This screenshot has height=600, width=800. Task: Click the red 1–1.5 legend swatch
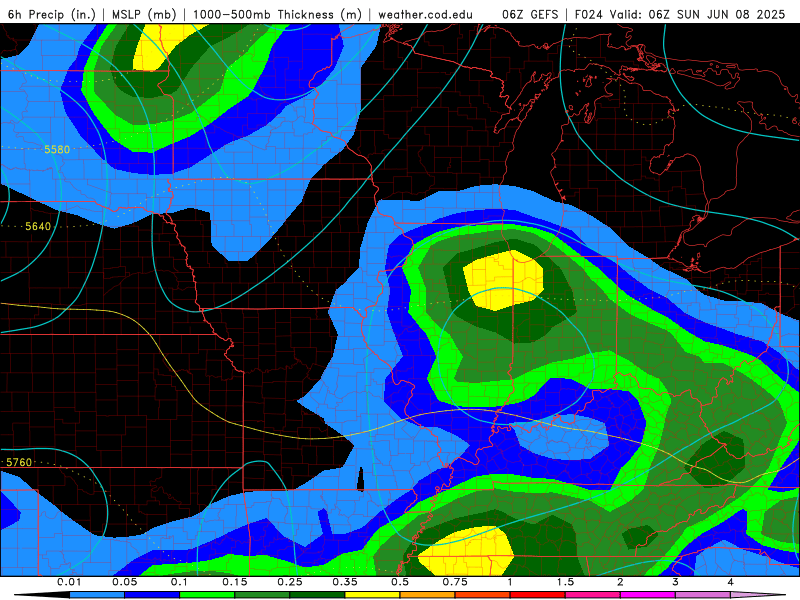click(x=538, y=595)
